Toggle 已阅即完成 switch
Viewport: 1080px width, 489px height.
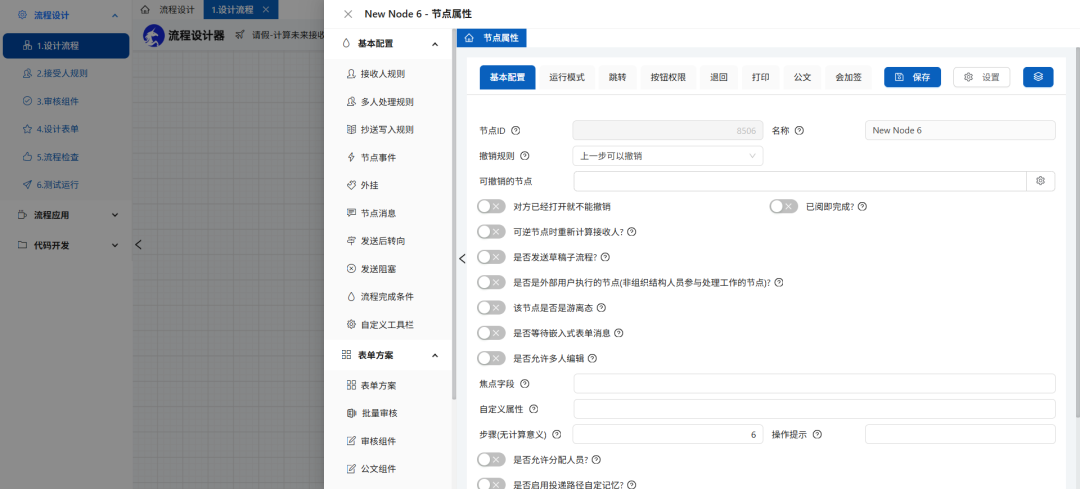tap(784, 207)
